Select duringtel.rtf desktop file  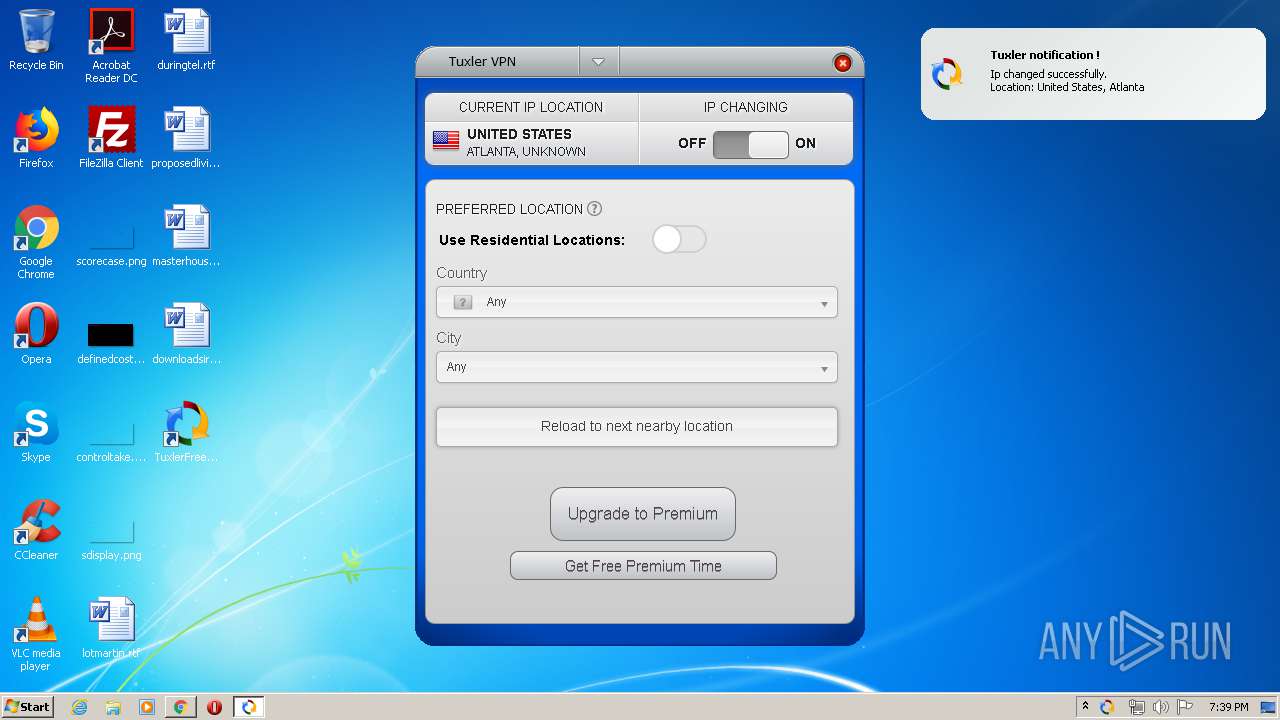tap(186, 41)
